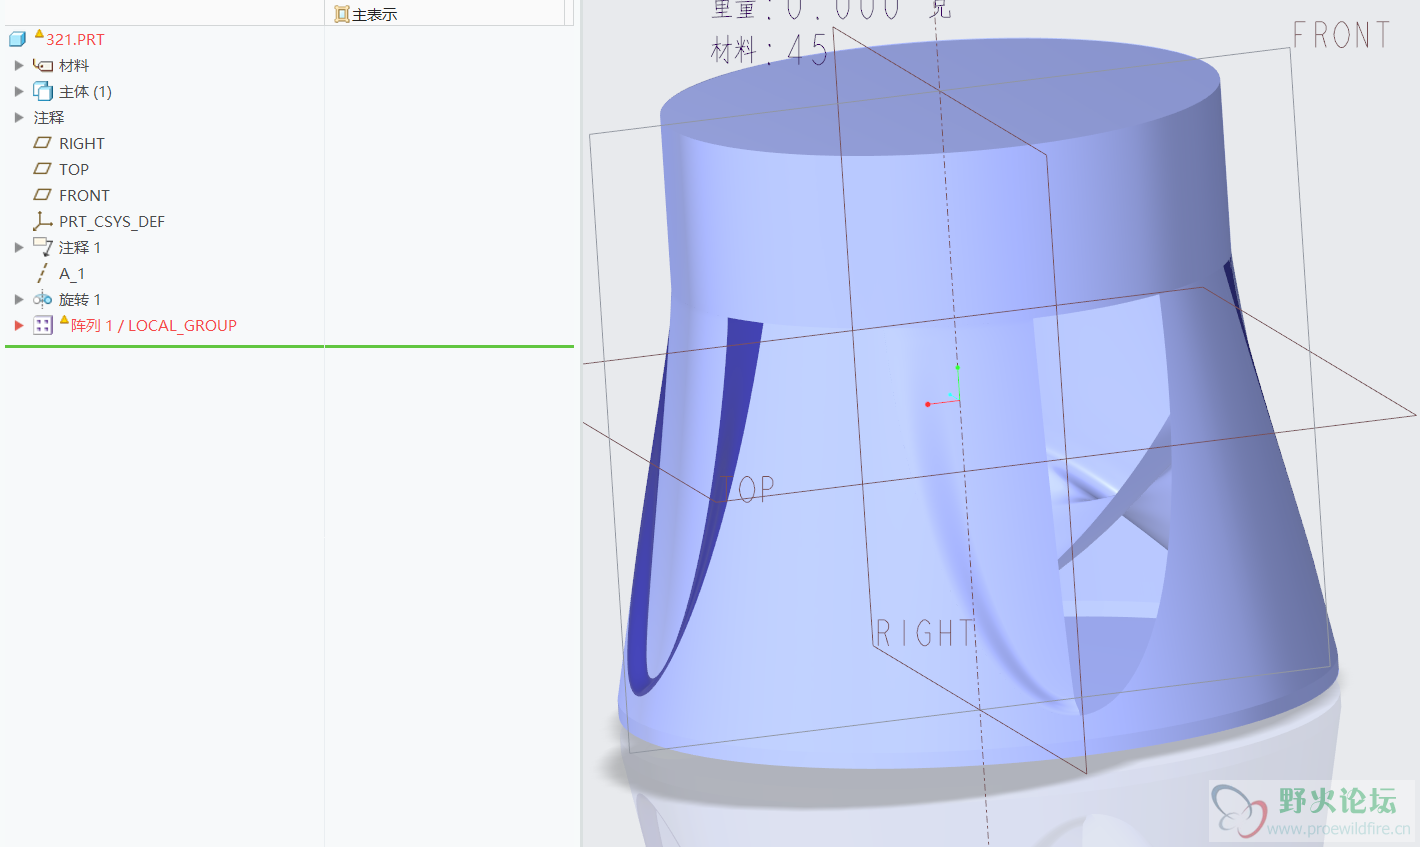Click the 材料: 45 annotation in viewport
1420x847 pixels.
[770, 49]
